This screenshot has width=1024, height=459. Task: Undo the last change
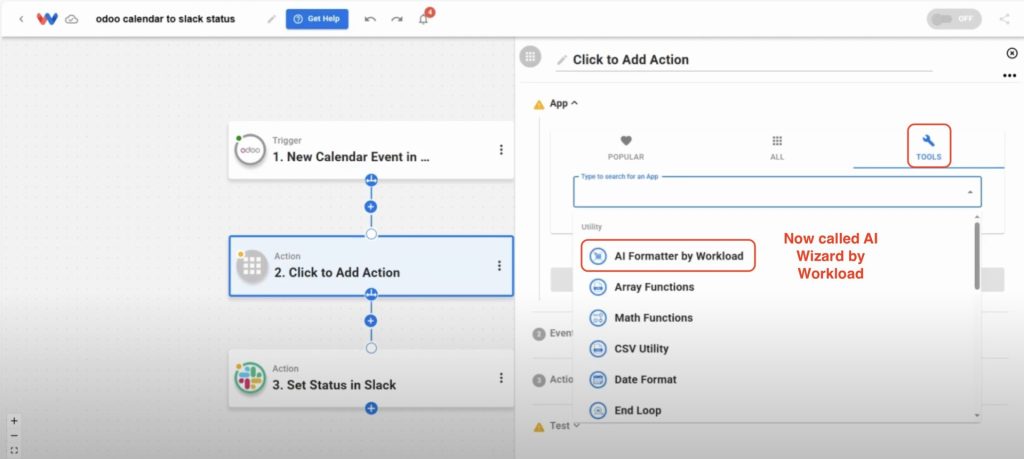click(370, 20)
